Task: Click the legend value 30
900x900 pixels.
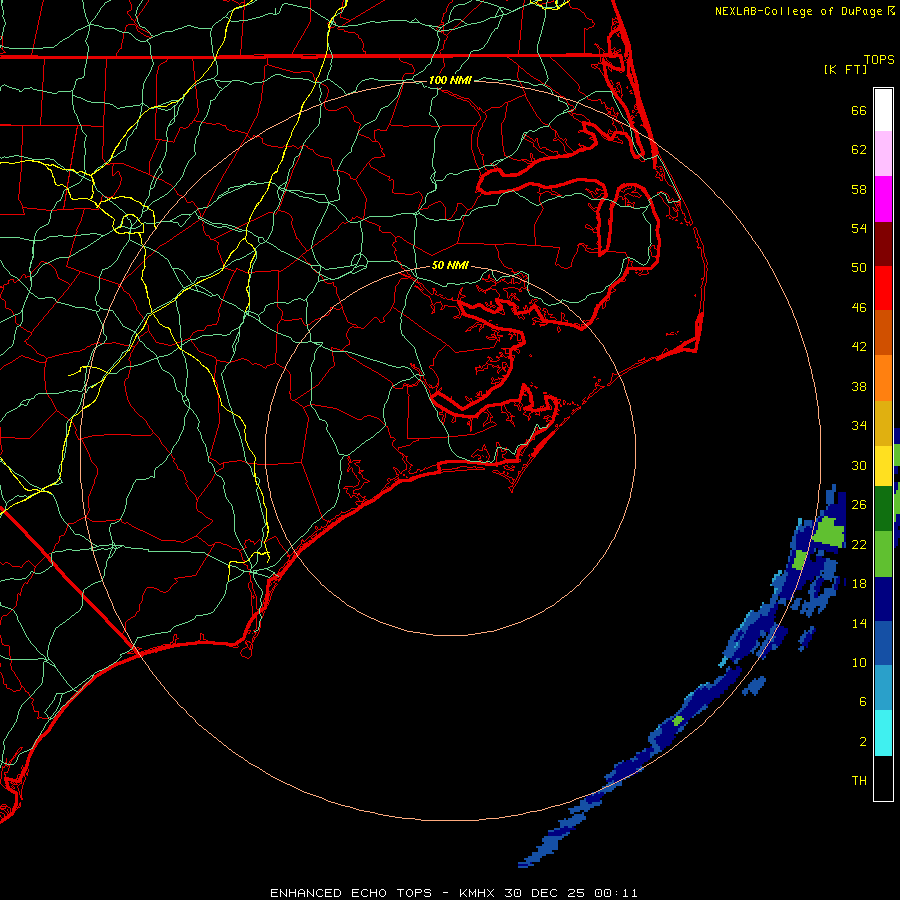Action: pos(859,465)
